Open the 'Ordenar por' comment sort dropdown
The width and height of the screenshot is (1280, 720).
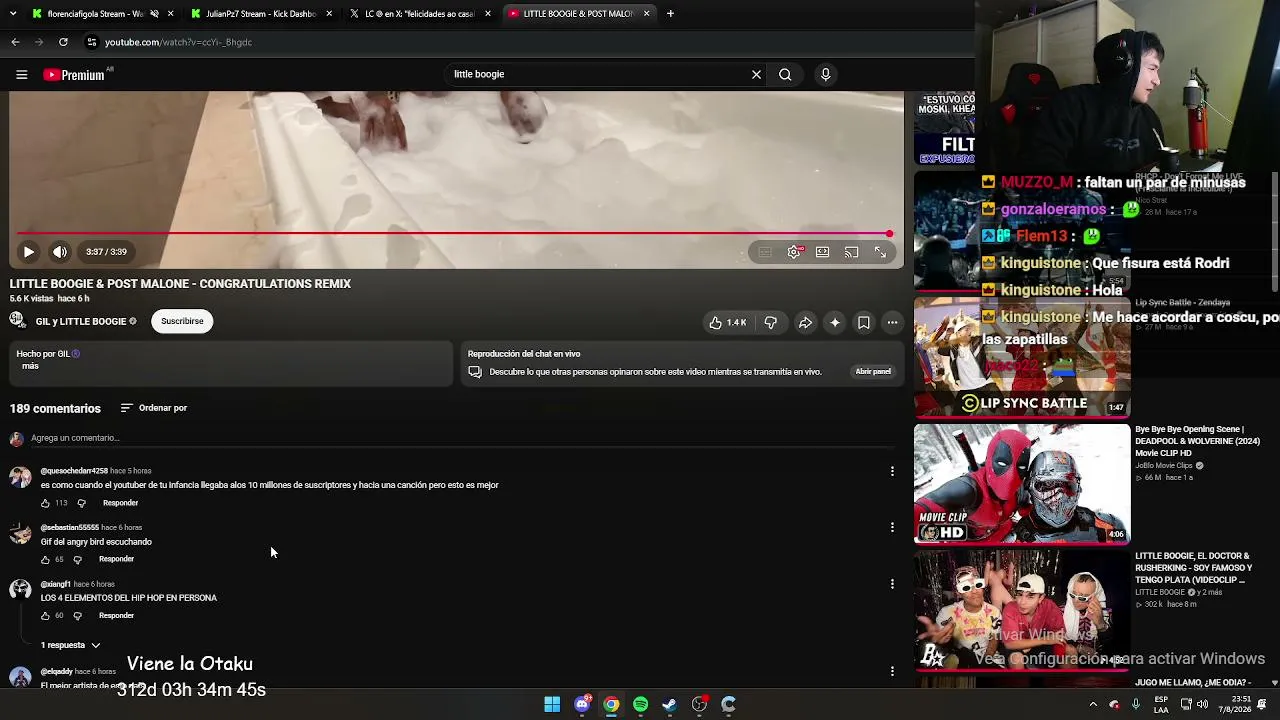[154, 408]
